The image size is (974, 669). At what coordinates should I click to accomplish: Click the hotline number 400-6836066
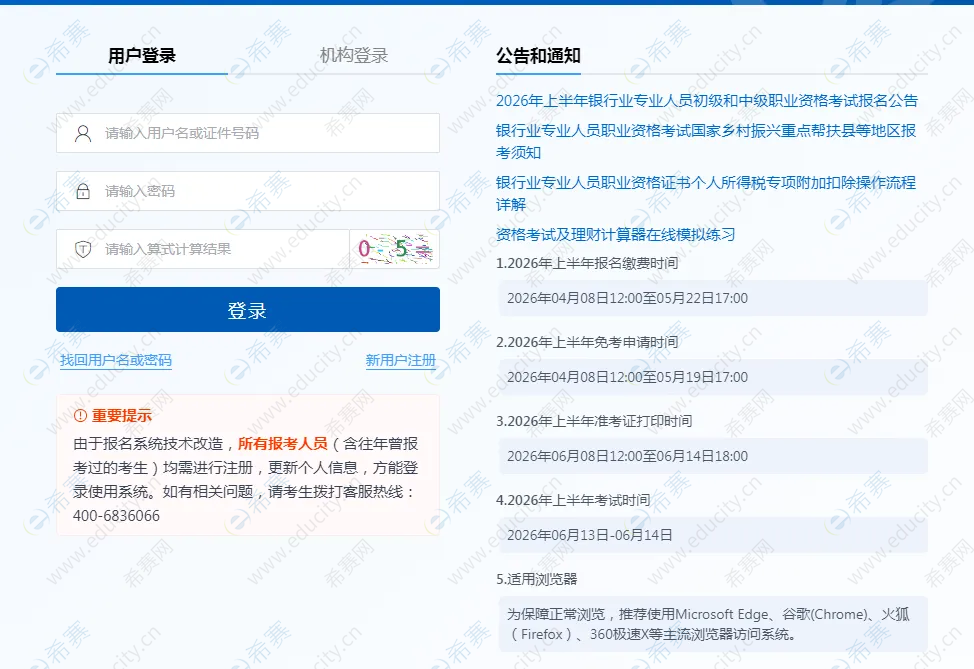[x=116, y=516]
